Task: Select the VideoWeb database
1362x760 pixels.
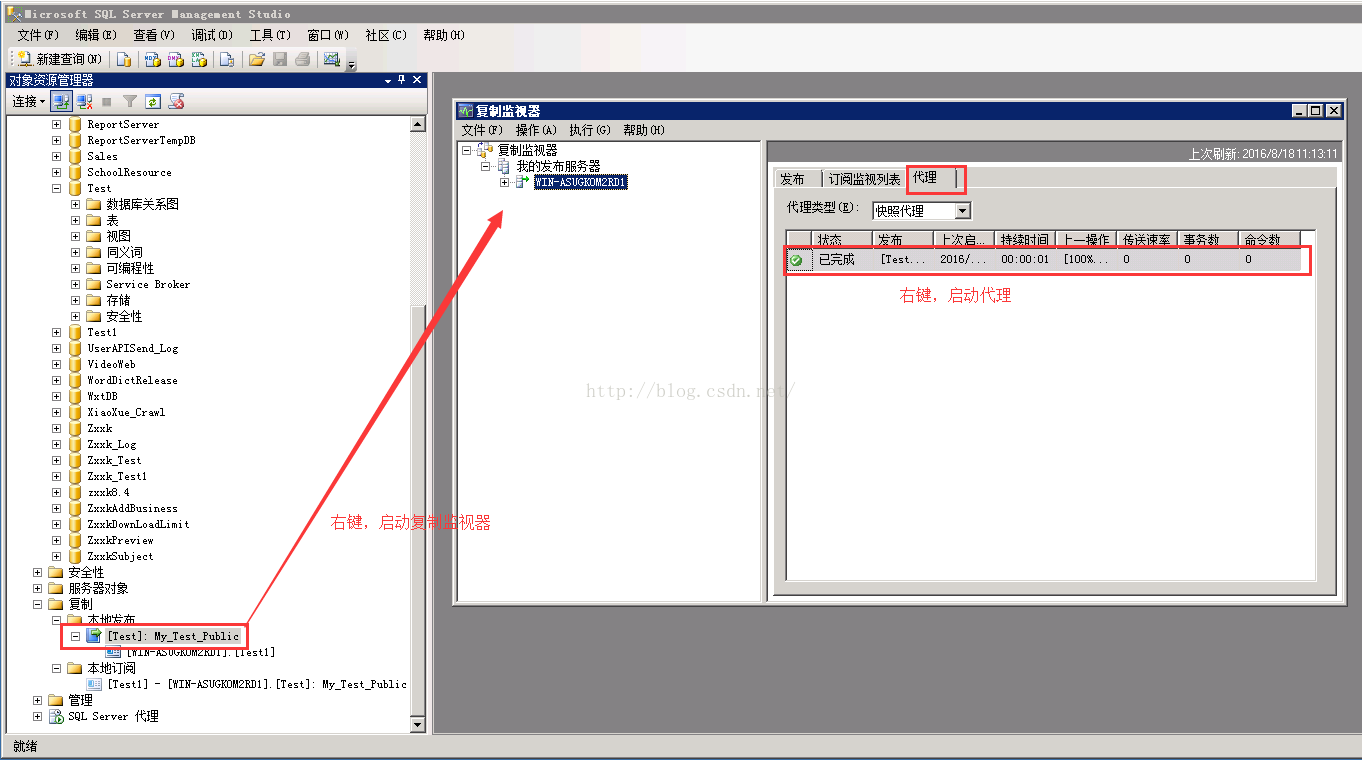Action: [111, 364]
